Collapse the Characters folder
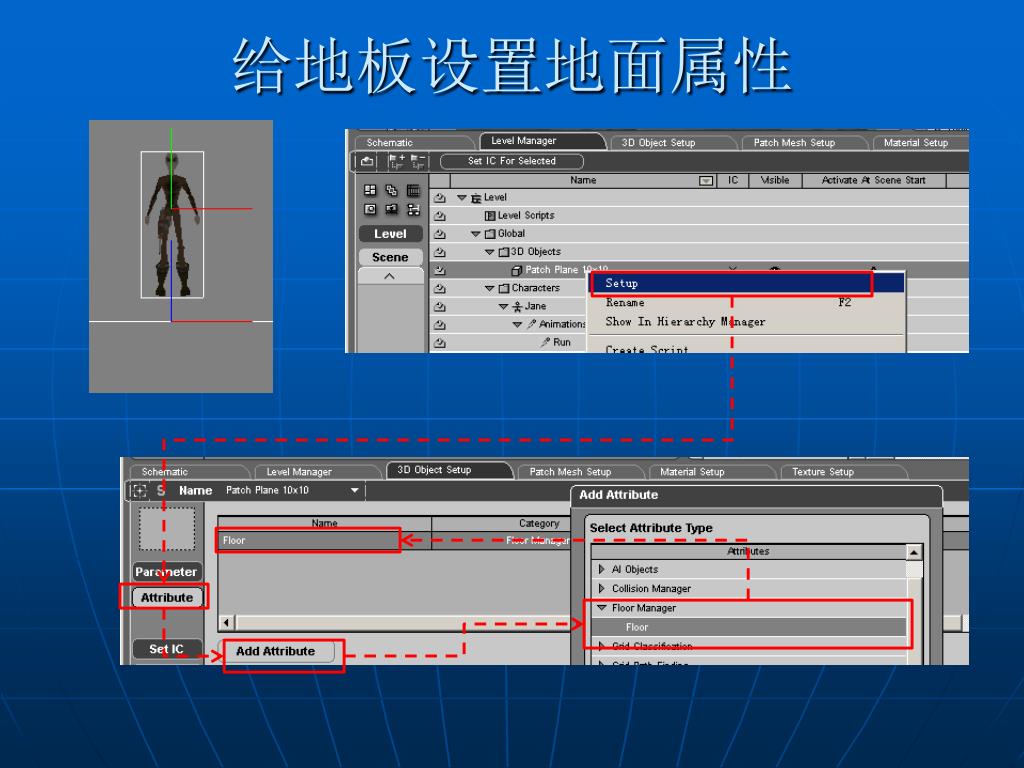The image size is (1024, 768). [489, 288]
